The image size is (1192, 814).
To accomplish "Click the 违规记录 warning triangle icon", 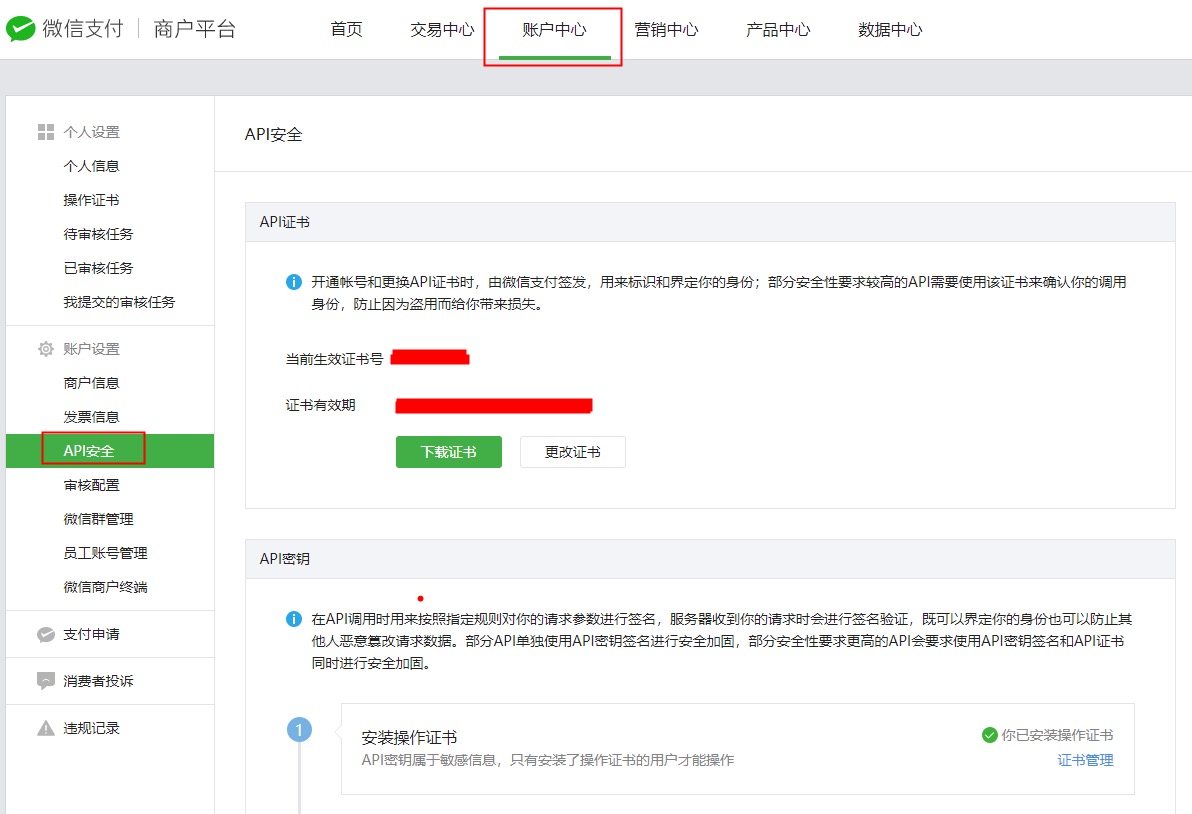I will pyautogui.click(x=46, y=728).
